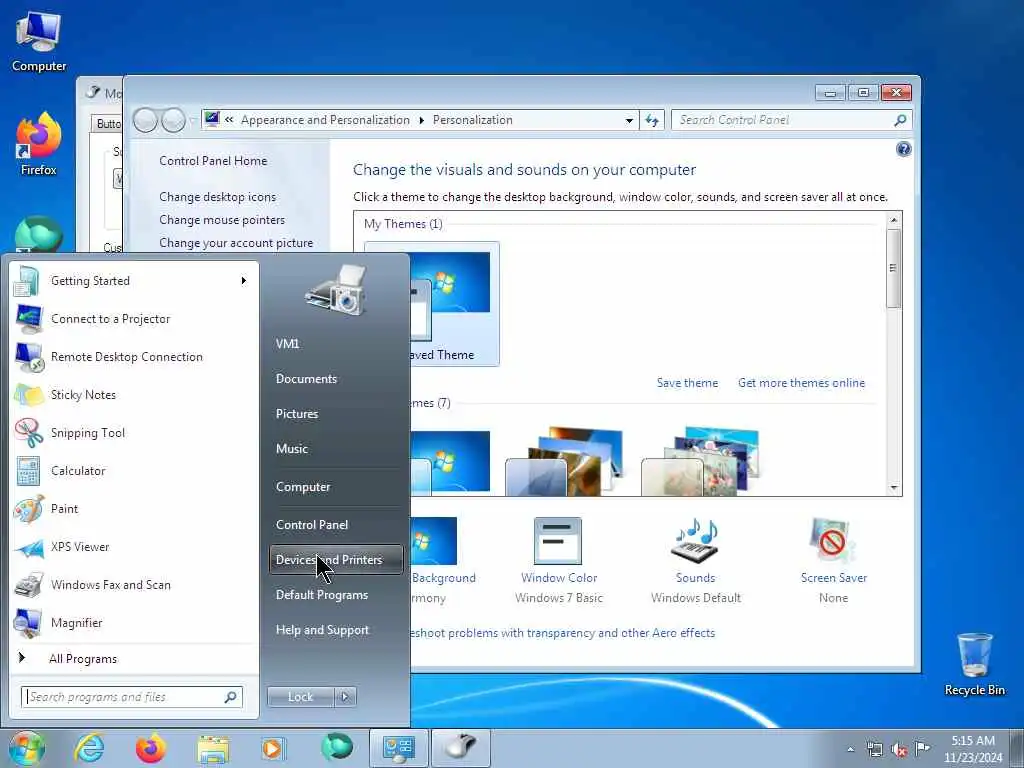Open Internet Explorer from taskbar
The height and width of the screenshot is (768, 1024).
[89, 748]
